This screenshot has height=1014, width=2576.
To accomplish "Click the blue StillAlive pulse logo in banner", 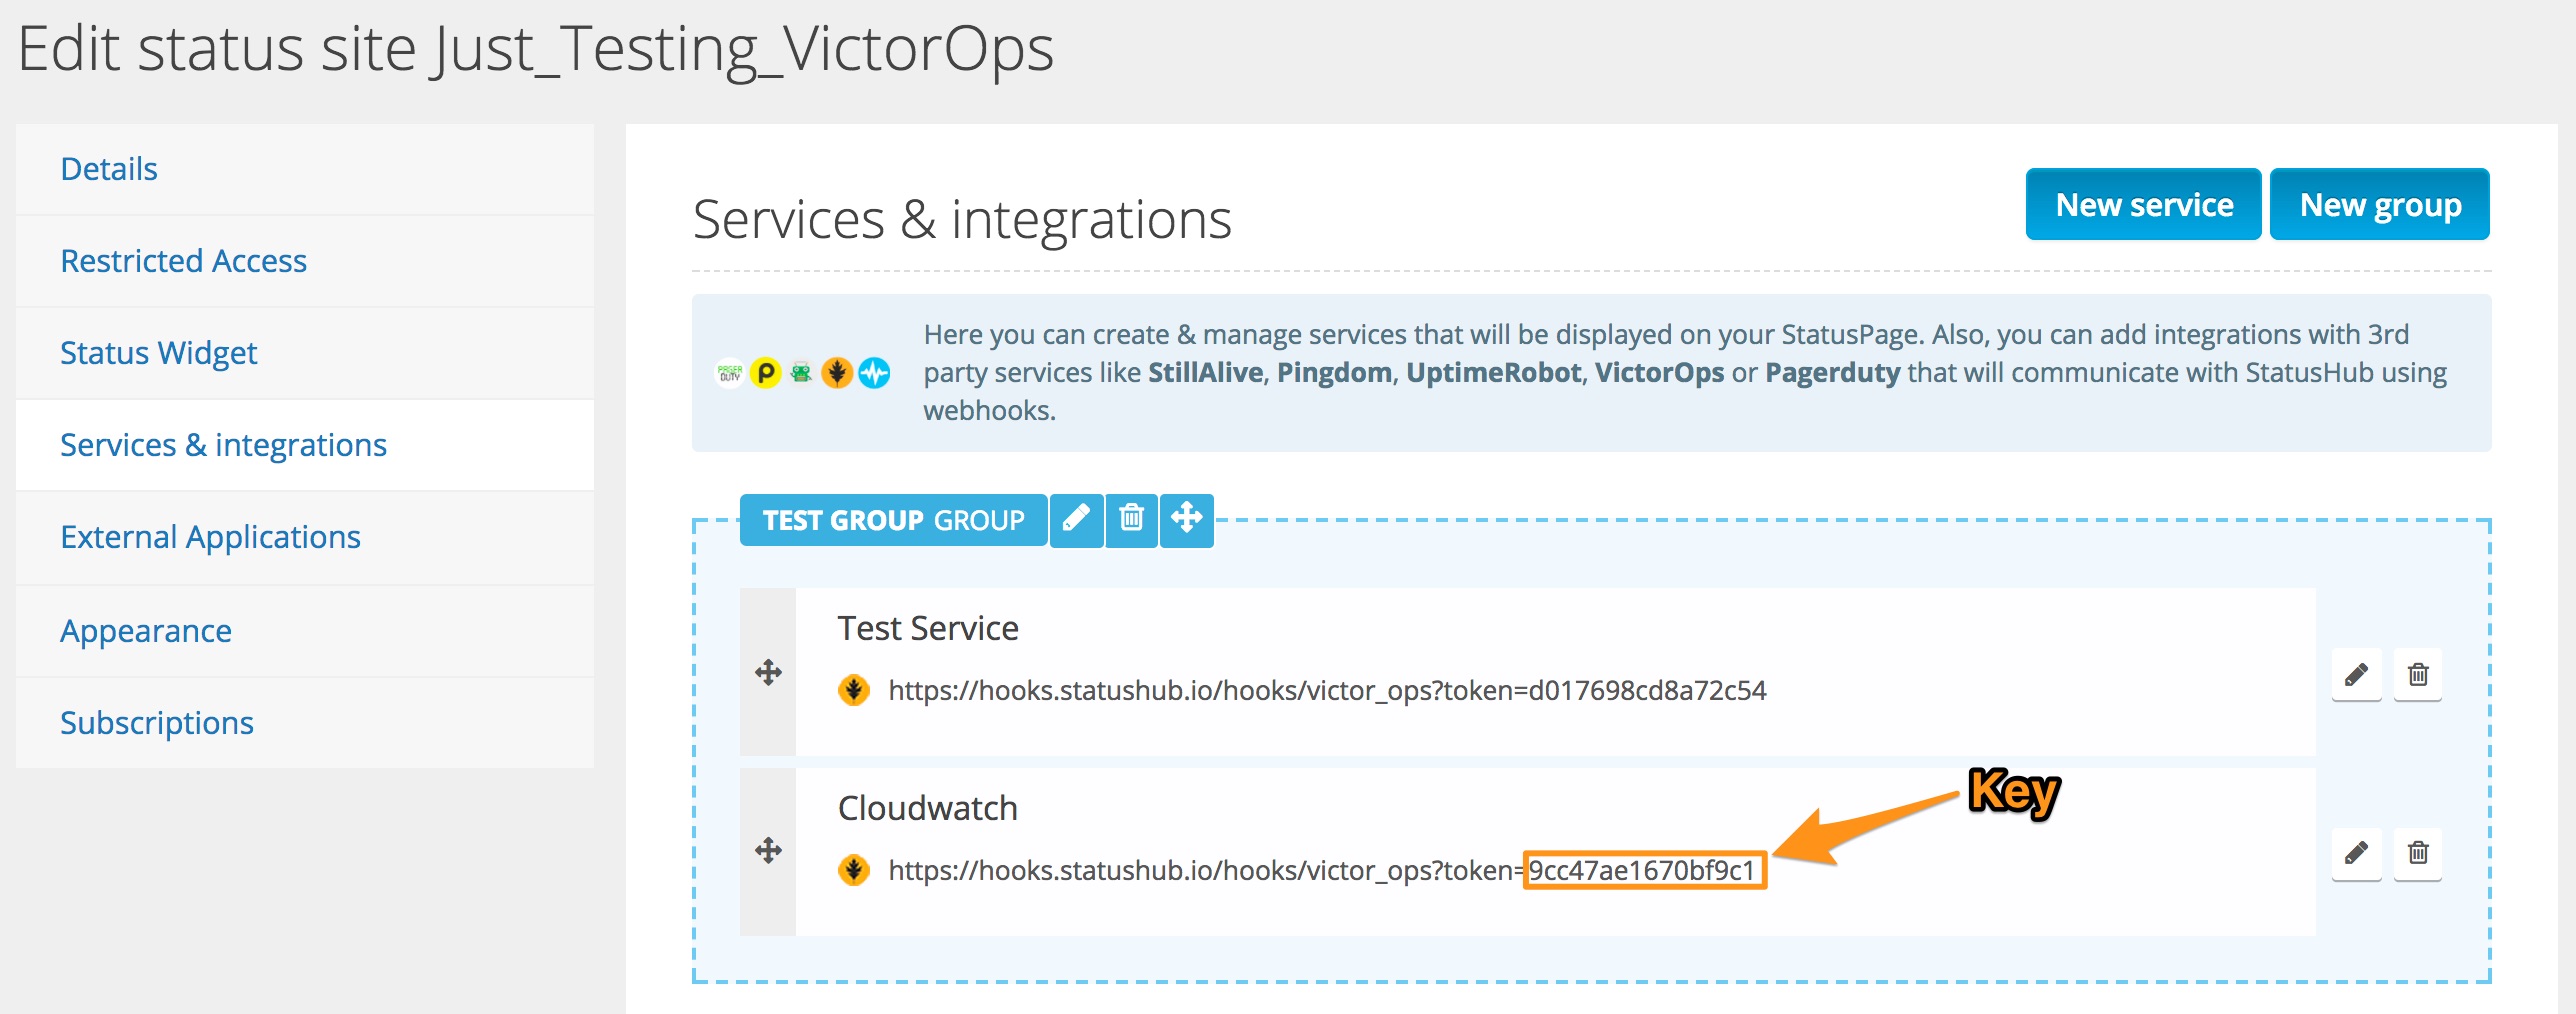I will point(874,373).
